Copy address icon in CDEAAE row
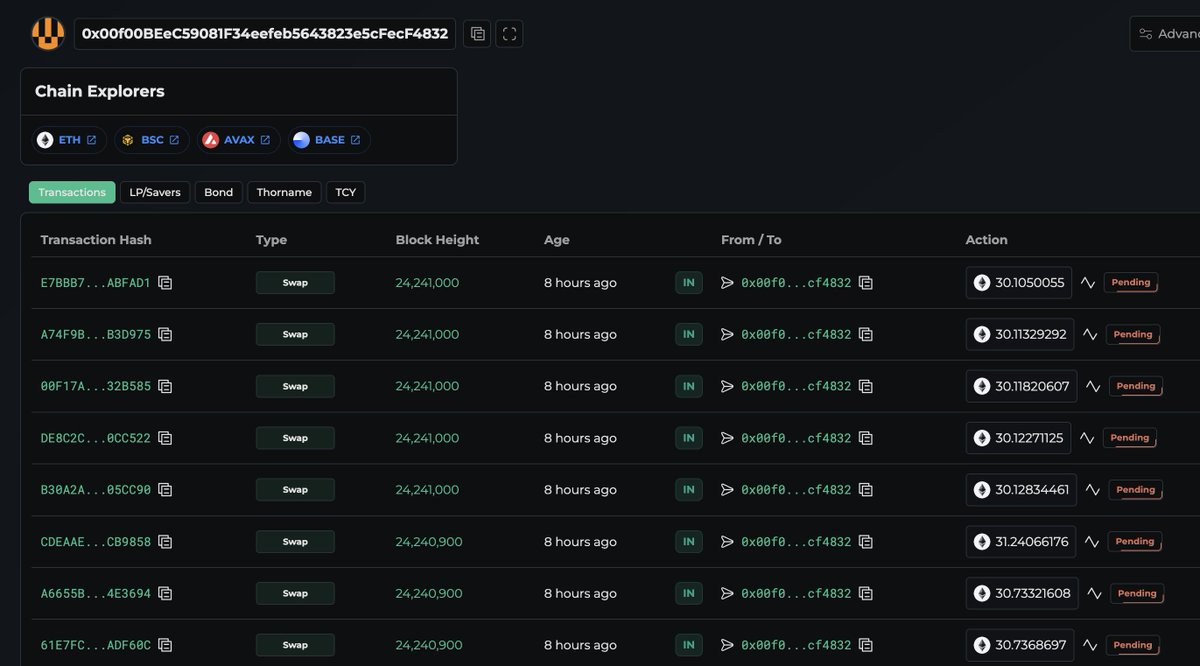 coord(866,542)
